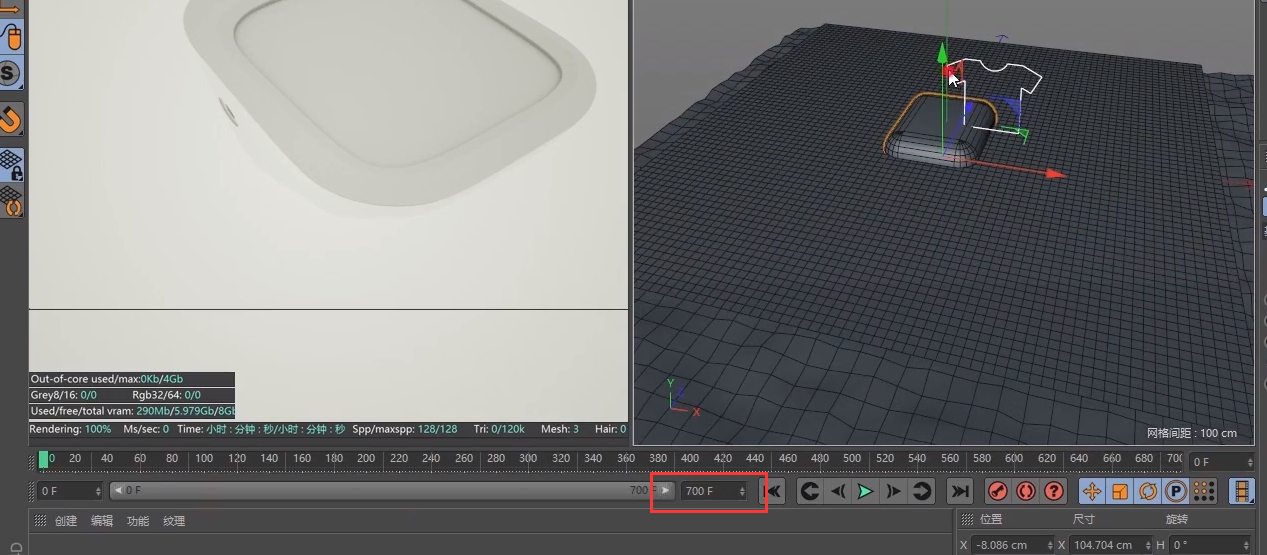The image size is (1267, 555).
Task: Enable the magnet snap tool
Action: [x=10, y=120]
